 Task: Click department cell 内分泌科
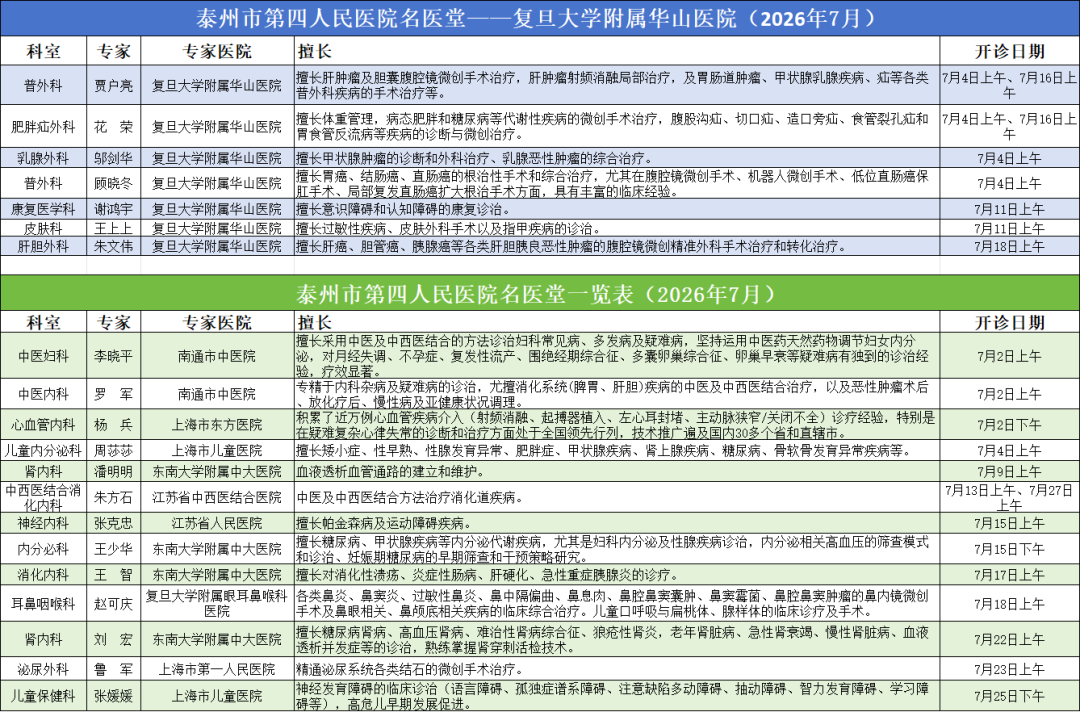[x=43, y=549]
